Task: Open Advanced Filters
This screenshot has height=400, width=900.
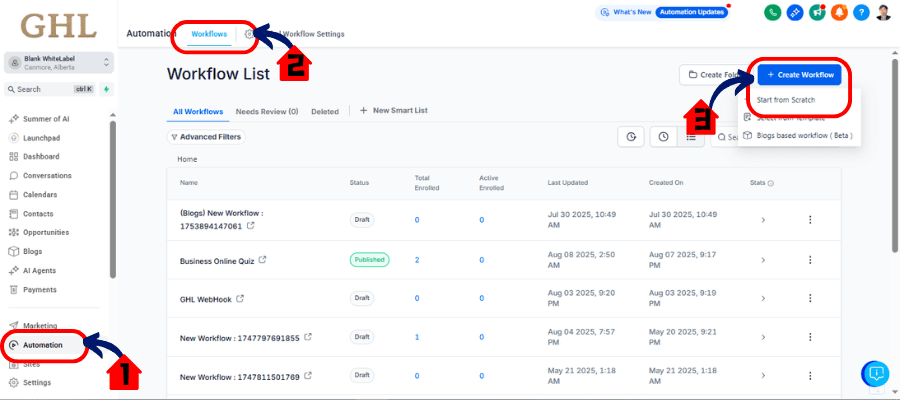Action: click(x=206, y=137)
